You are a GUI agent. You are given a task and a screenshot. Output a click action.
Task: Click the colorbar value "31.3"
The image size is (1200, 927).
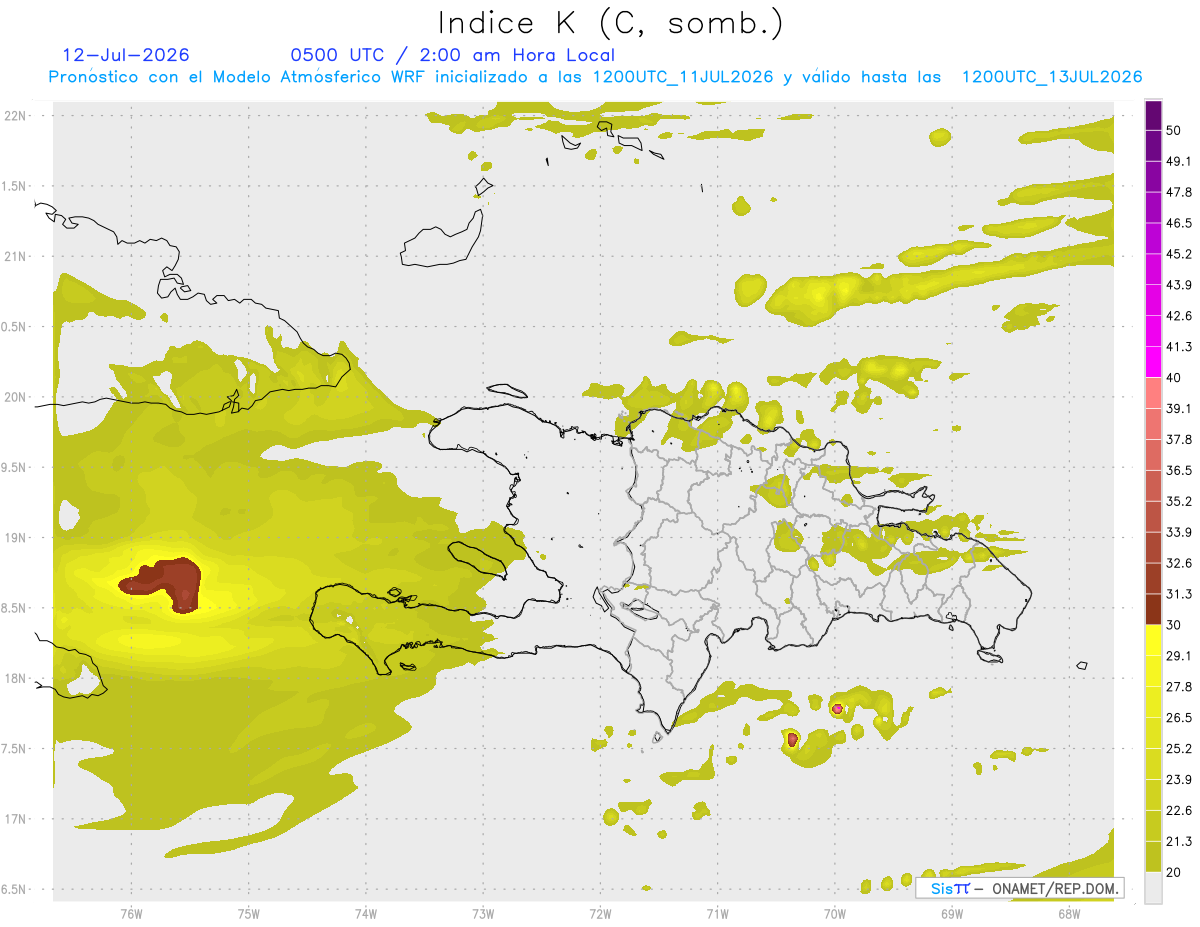1179,594
